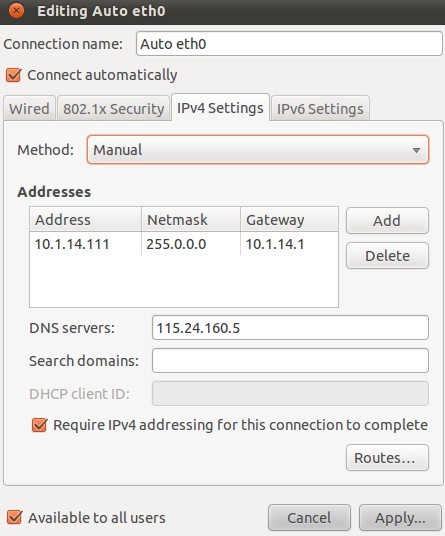Toggle Available to all users checkbox
445x536 pixels.
click(x=15, y=518)
